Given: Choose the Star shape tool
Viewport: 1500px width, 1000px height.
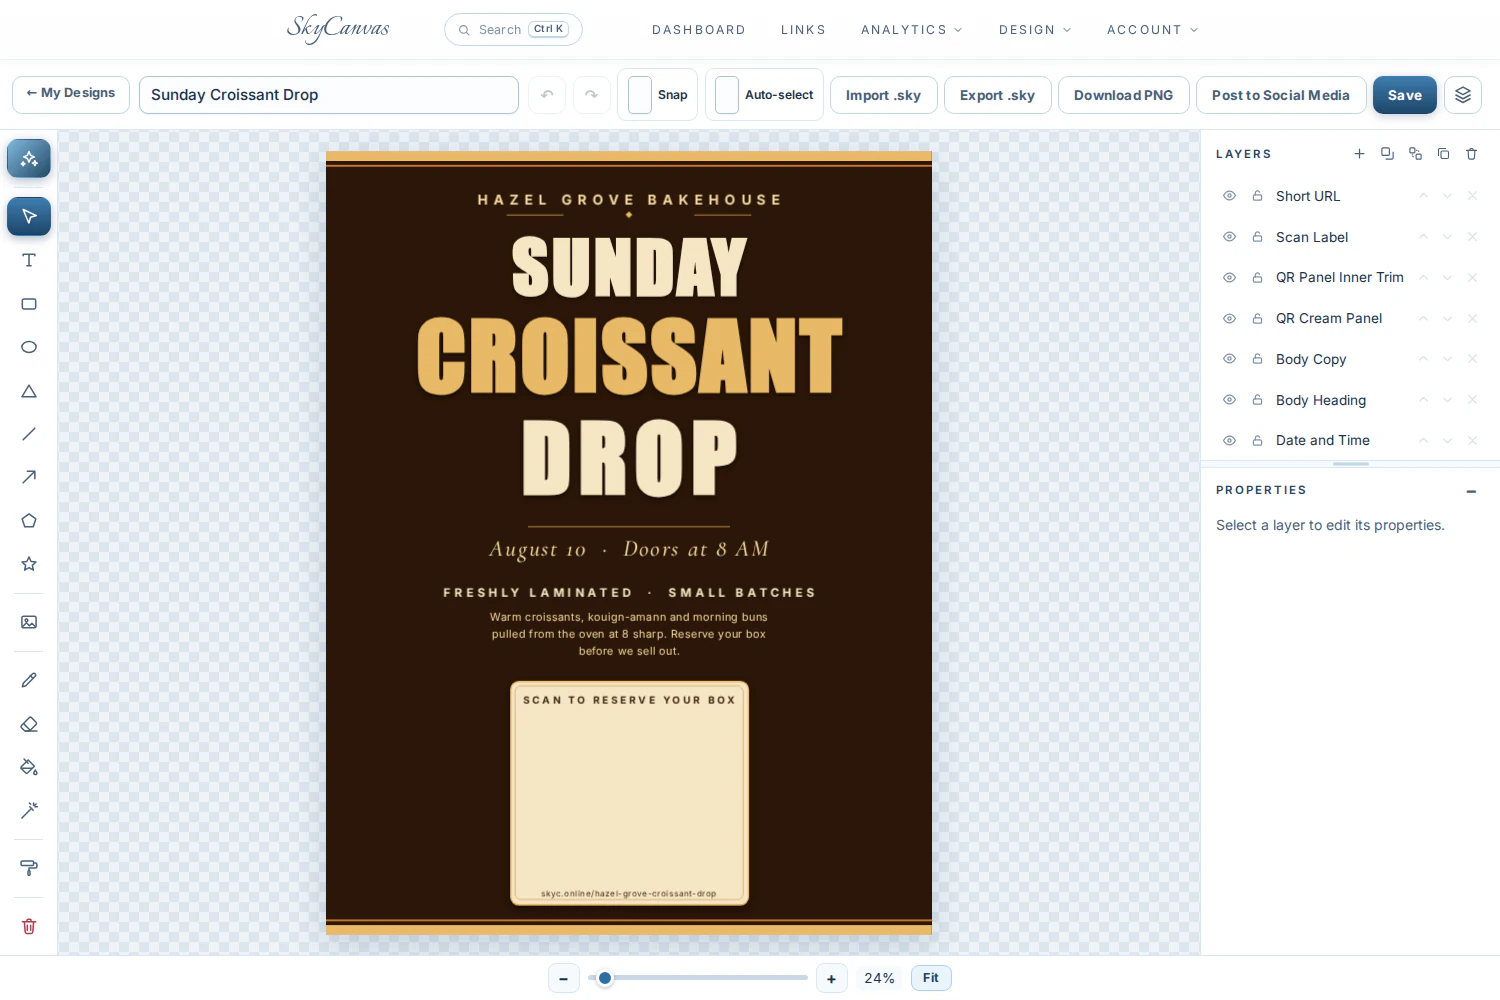Looking at the screenshot, I should coord(29,564).
